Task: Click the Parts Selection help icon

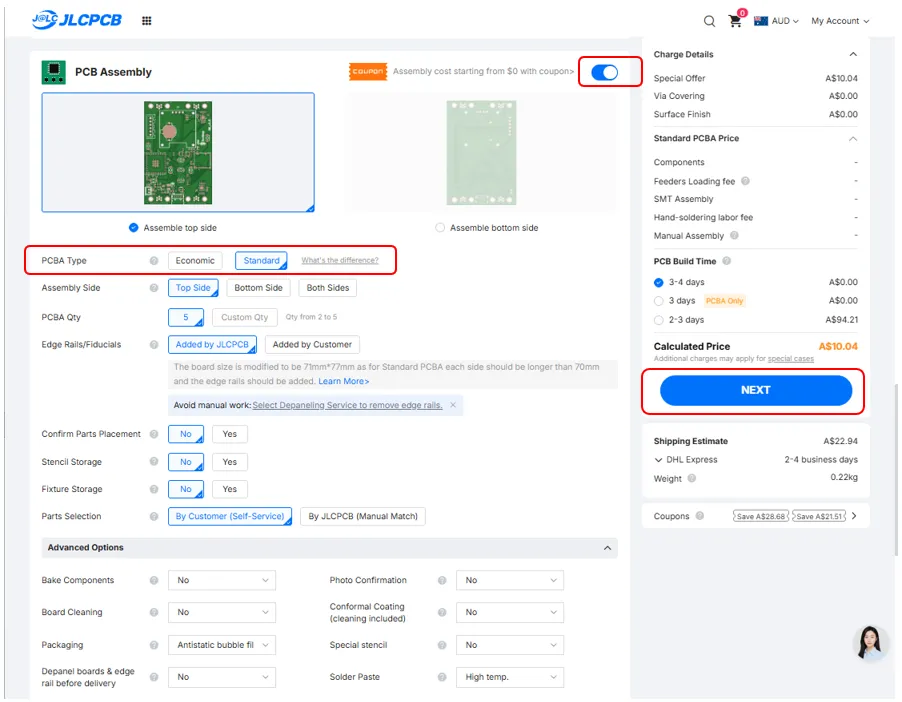Action: 154,516
